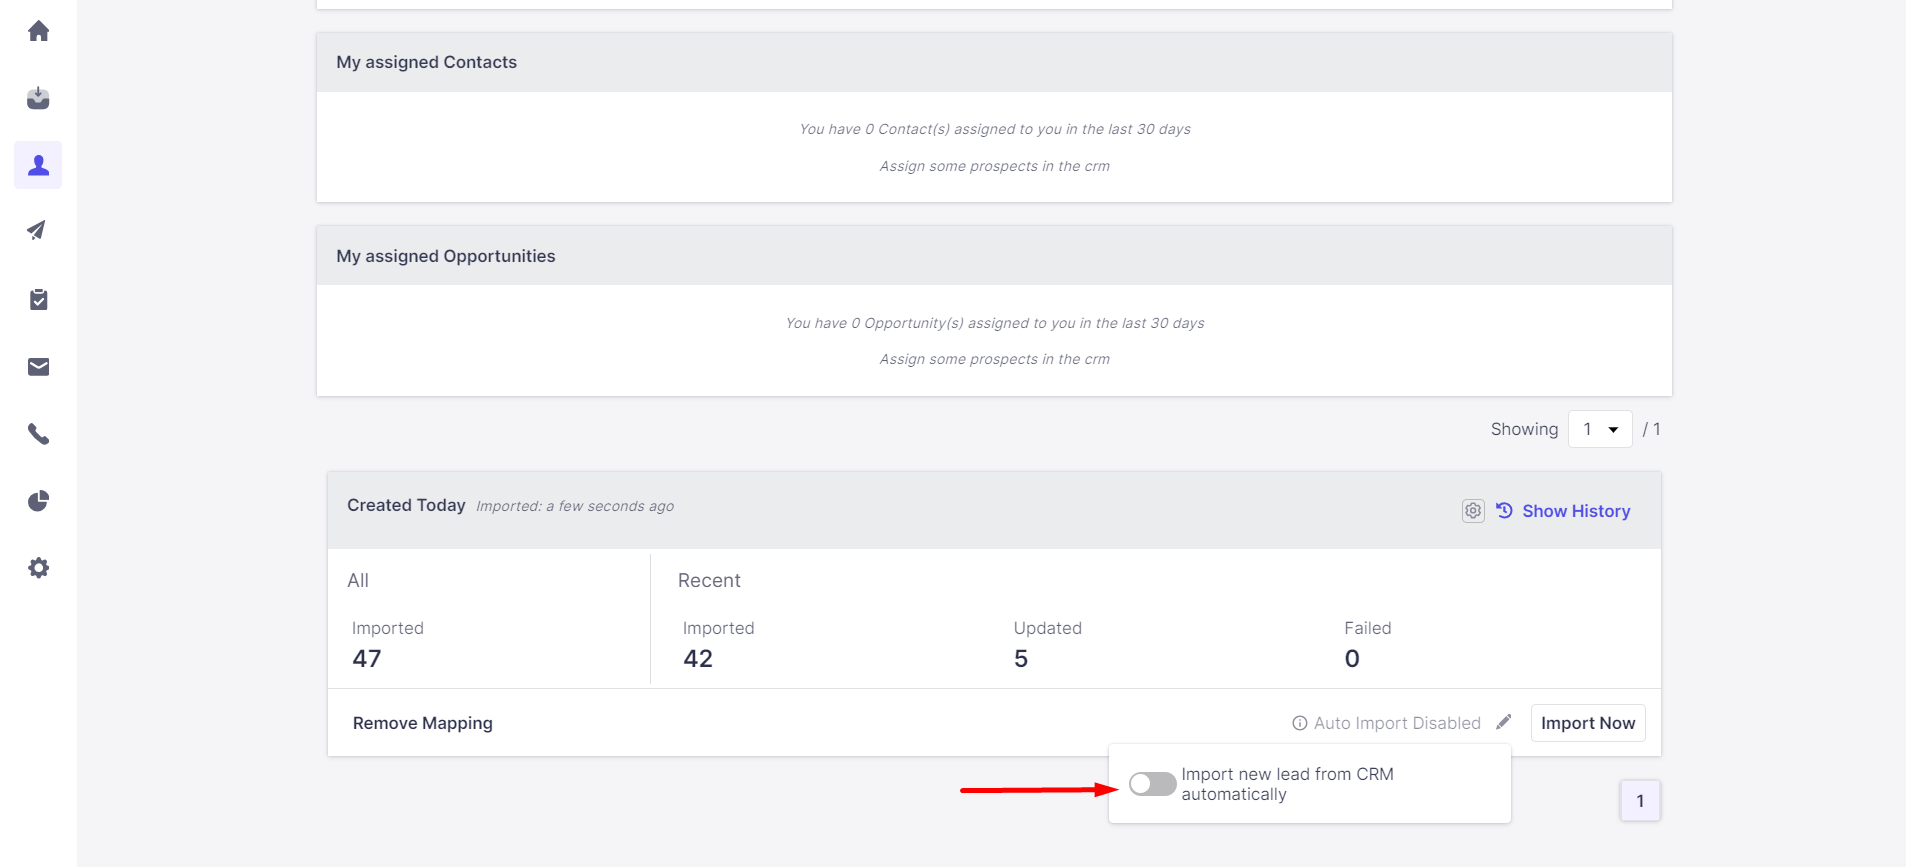Expand the Showing page number dropdown

pos(1600,429)
